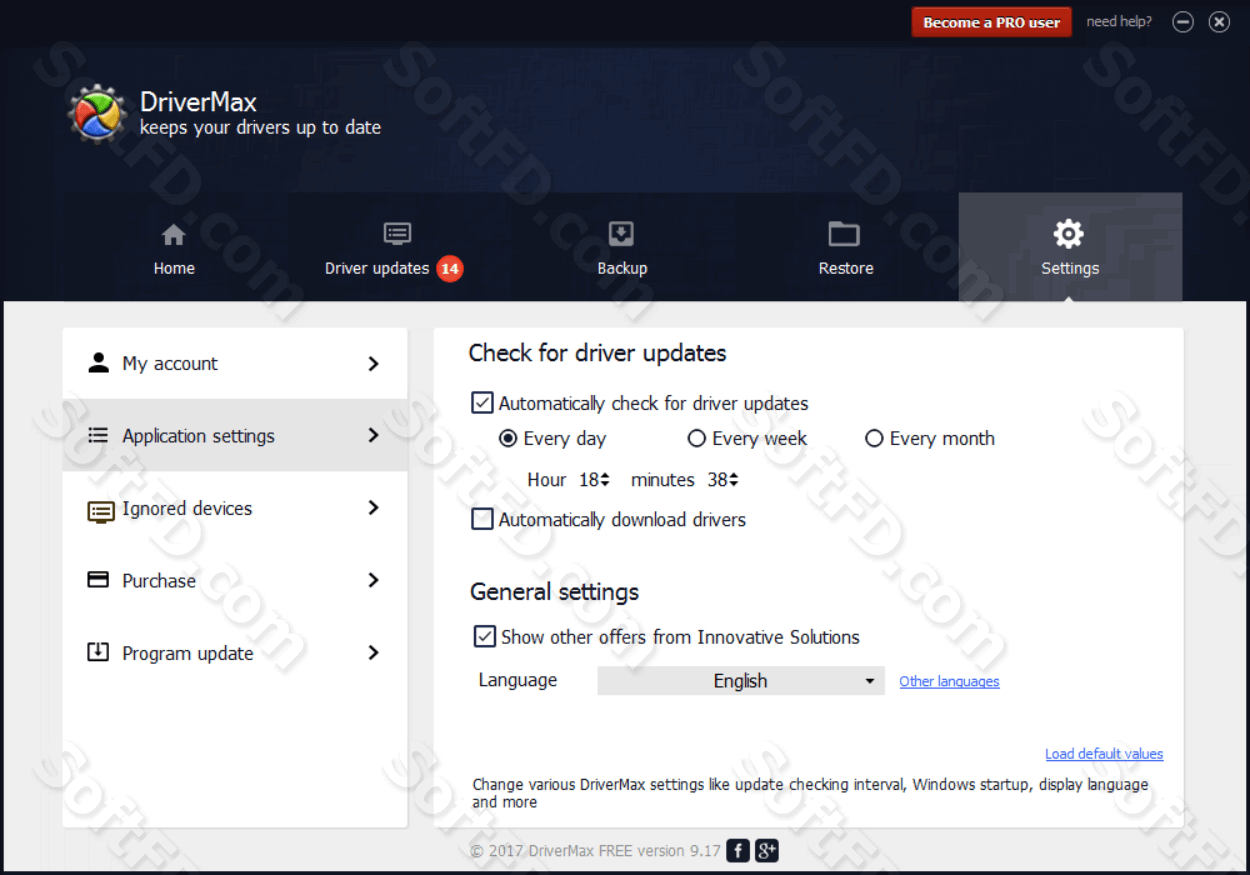
Task: Click the Ignored devices monitor icon
Action: tap(101, 511)
